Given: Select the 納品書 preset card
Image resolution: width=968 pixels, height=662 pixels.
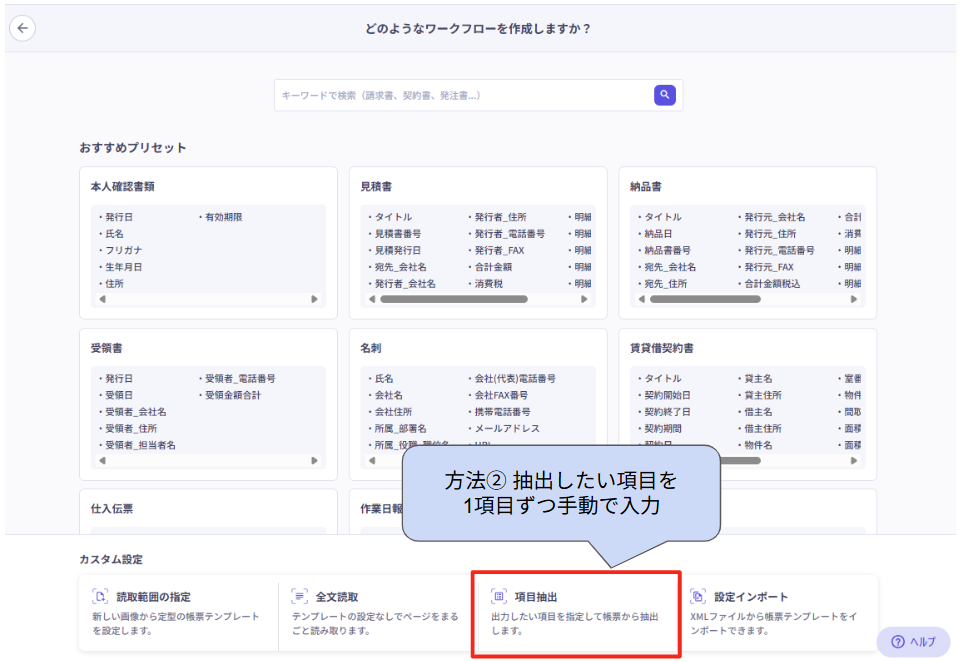Looking at the screenshot, I should [746, 187].
